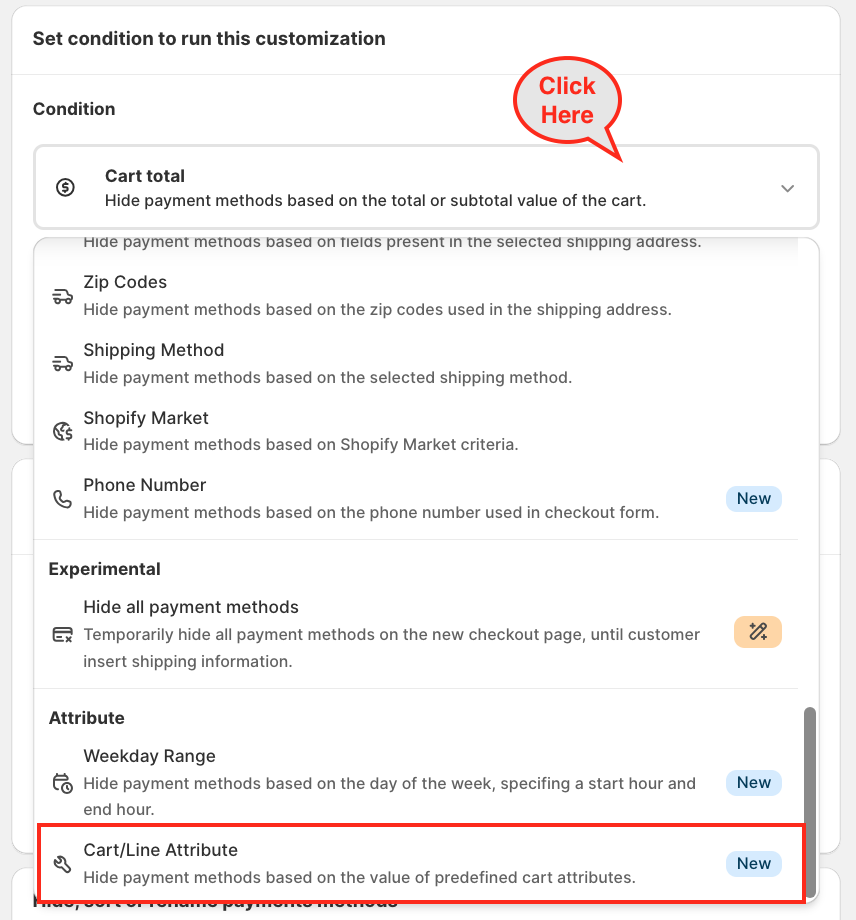Pick the Phone Number condition option
This screenshot has height=920, width=856.
click(370, 498)
